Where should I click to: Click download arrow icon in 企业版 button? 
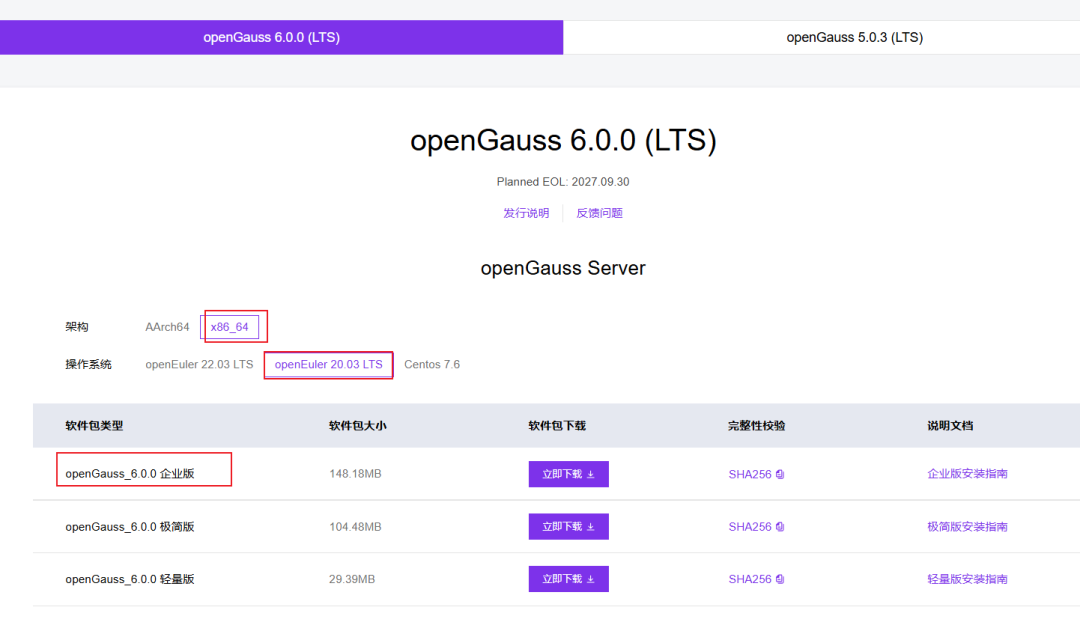point(590,474)
